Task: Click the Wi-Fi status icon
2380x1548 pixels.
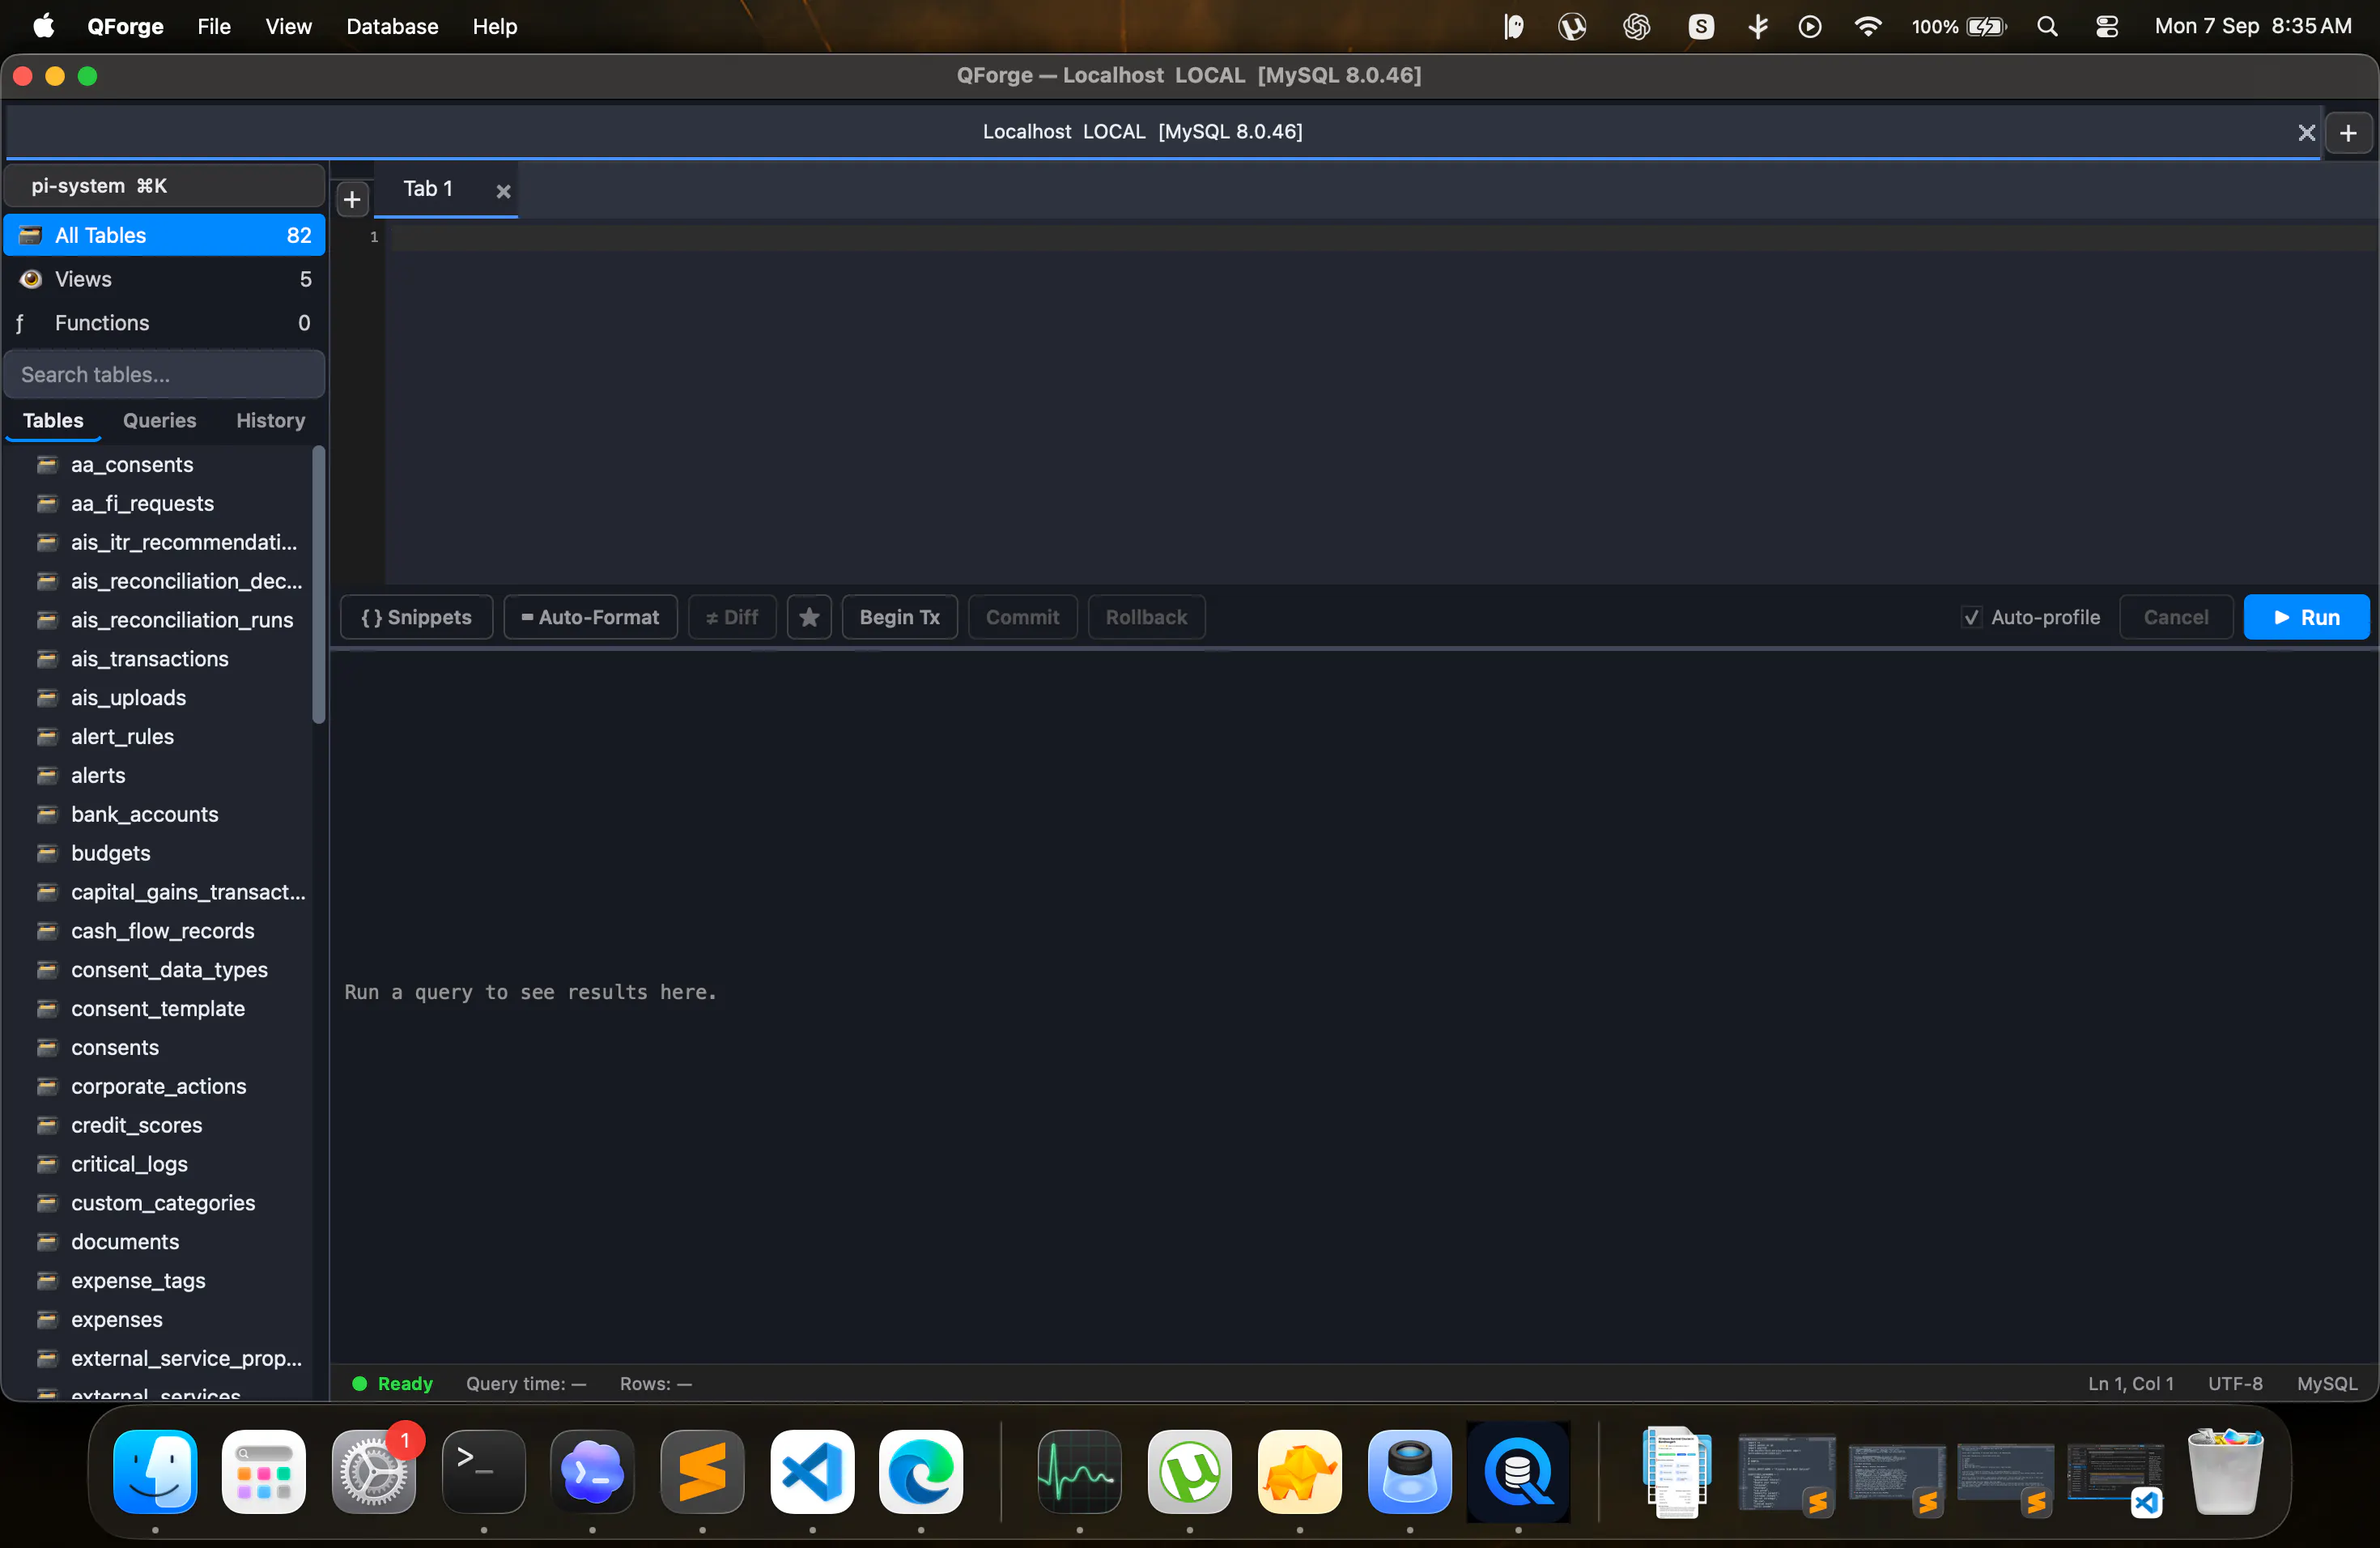Action: click(x=1867, y=26)
